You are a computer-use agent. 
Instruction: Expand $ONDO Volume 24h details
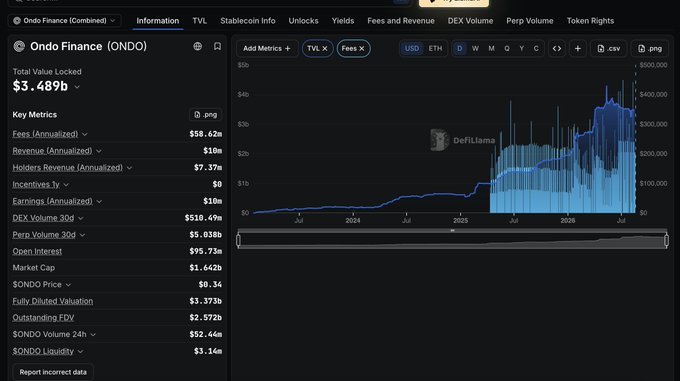pyautogui.click(x=93, y=335)
